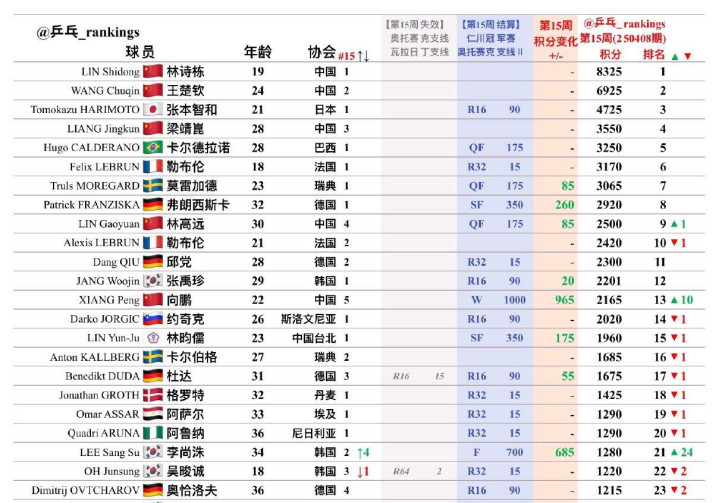
Task: Click the Nigeria flag beside Quadri ARUNA
Action: [153, 433]
